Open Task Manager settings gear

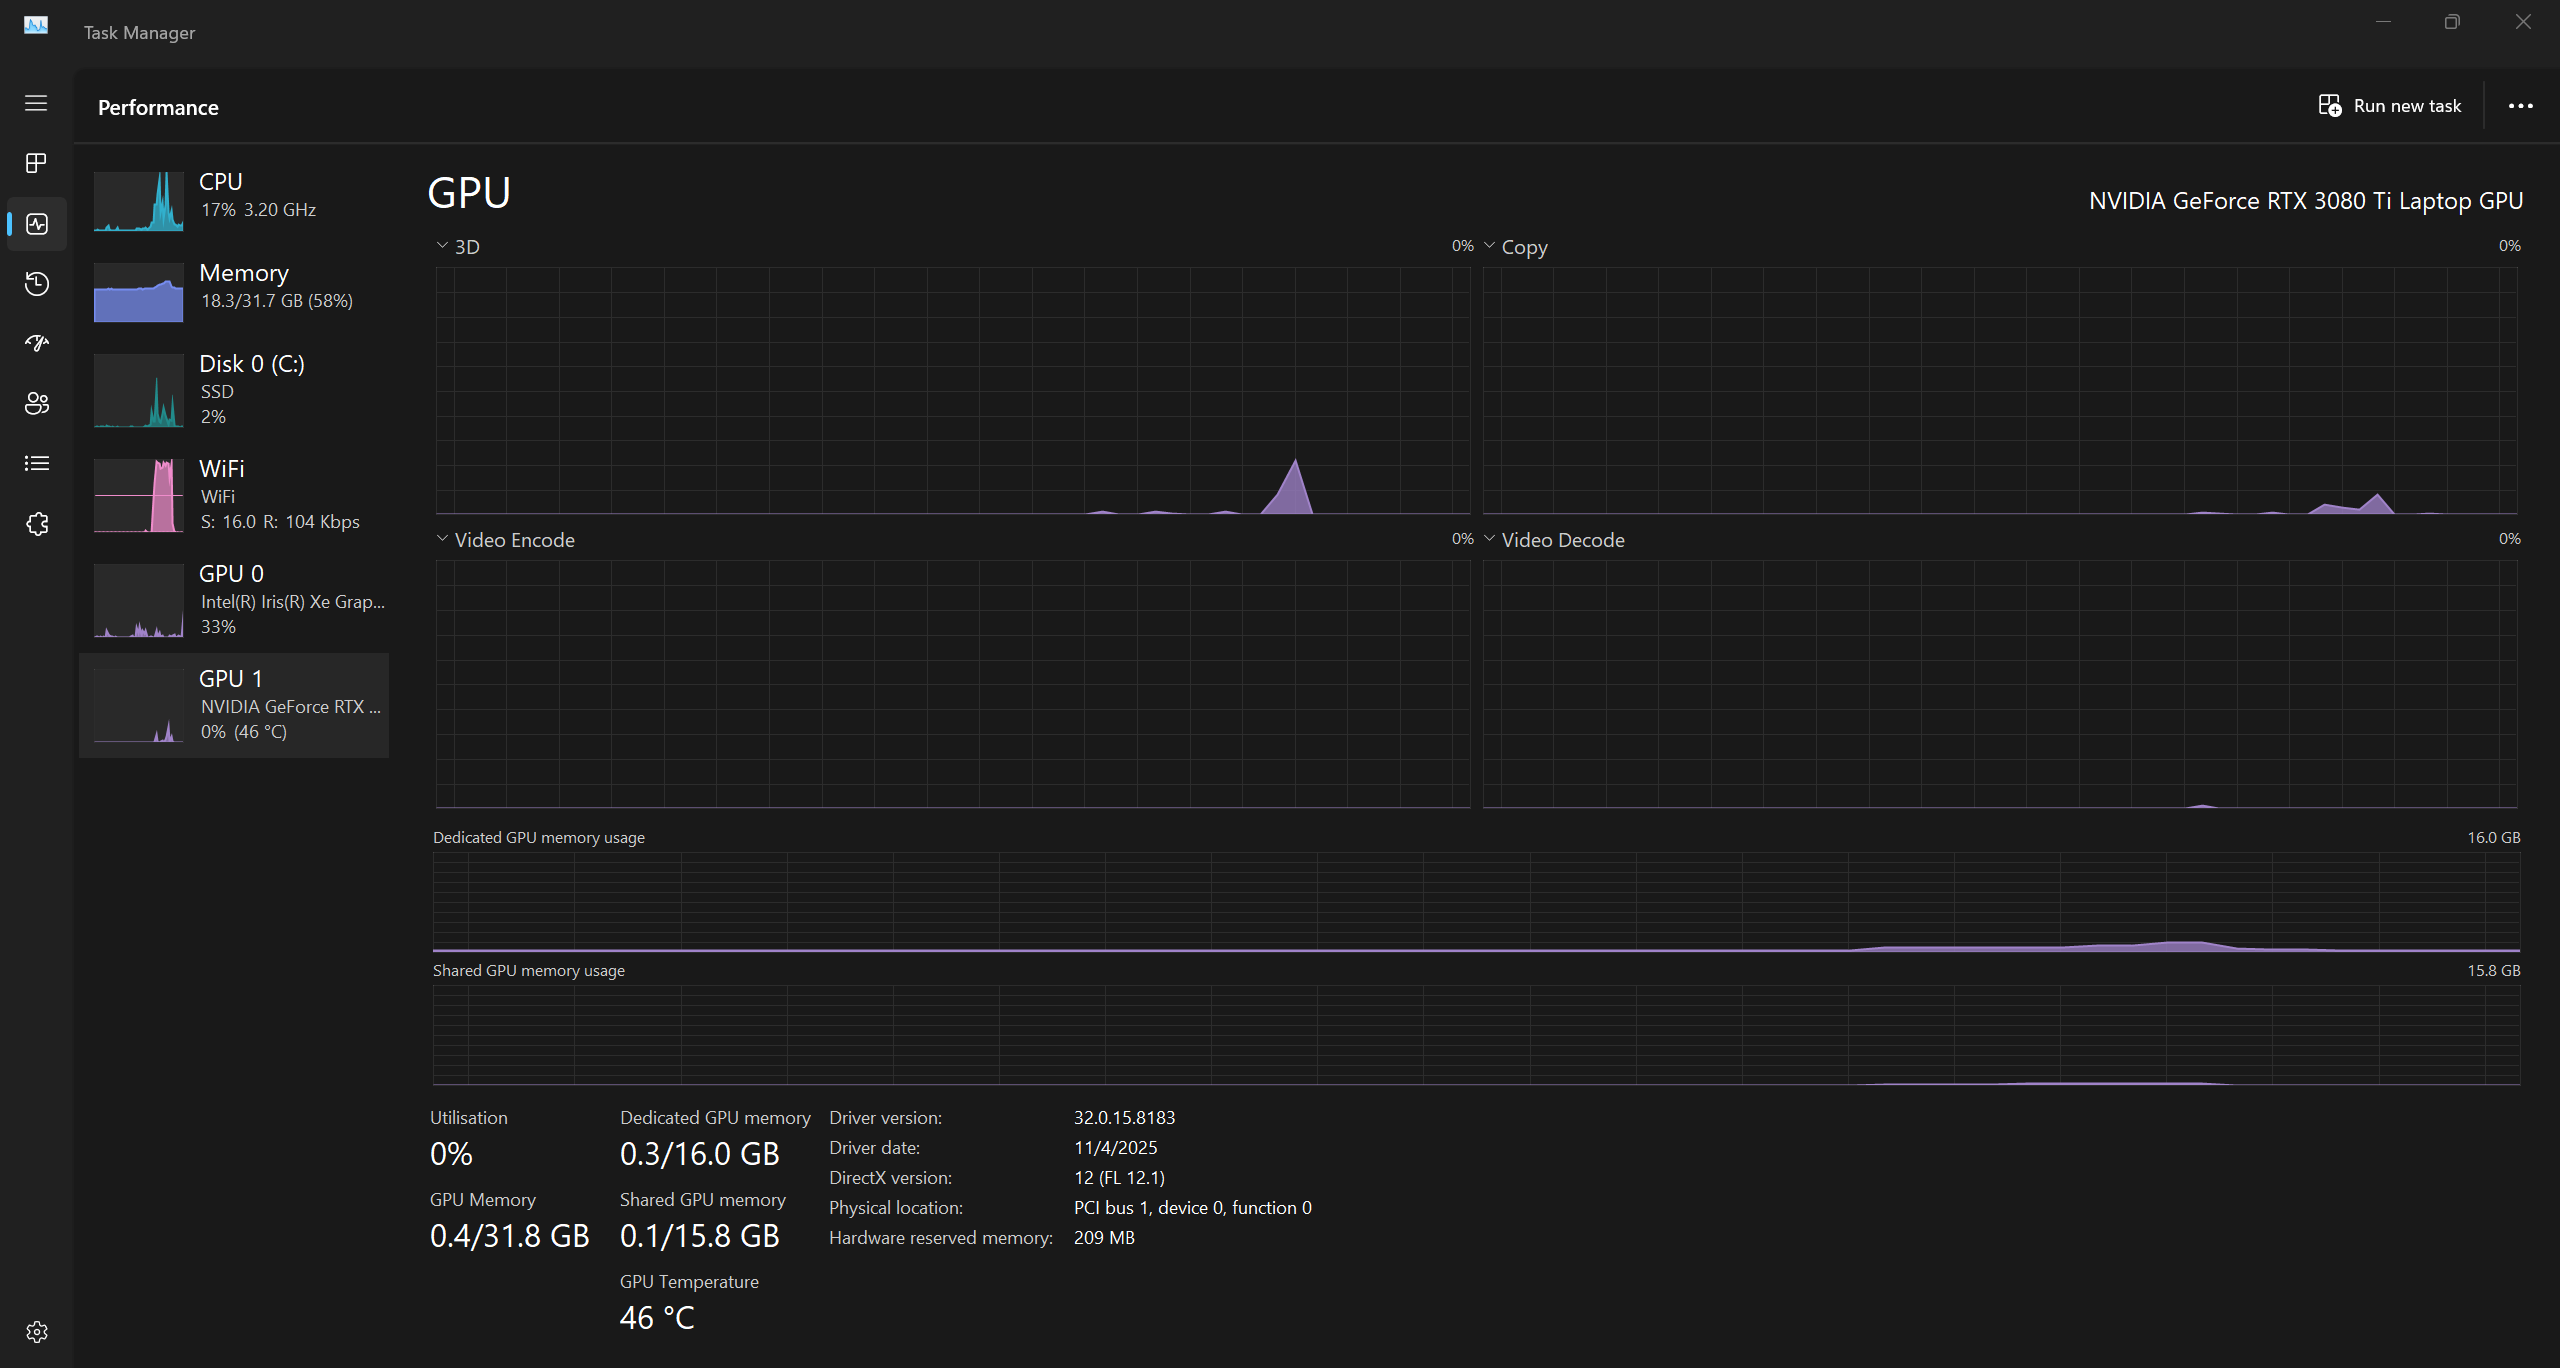tap(36, 1332)
